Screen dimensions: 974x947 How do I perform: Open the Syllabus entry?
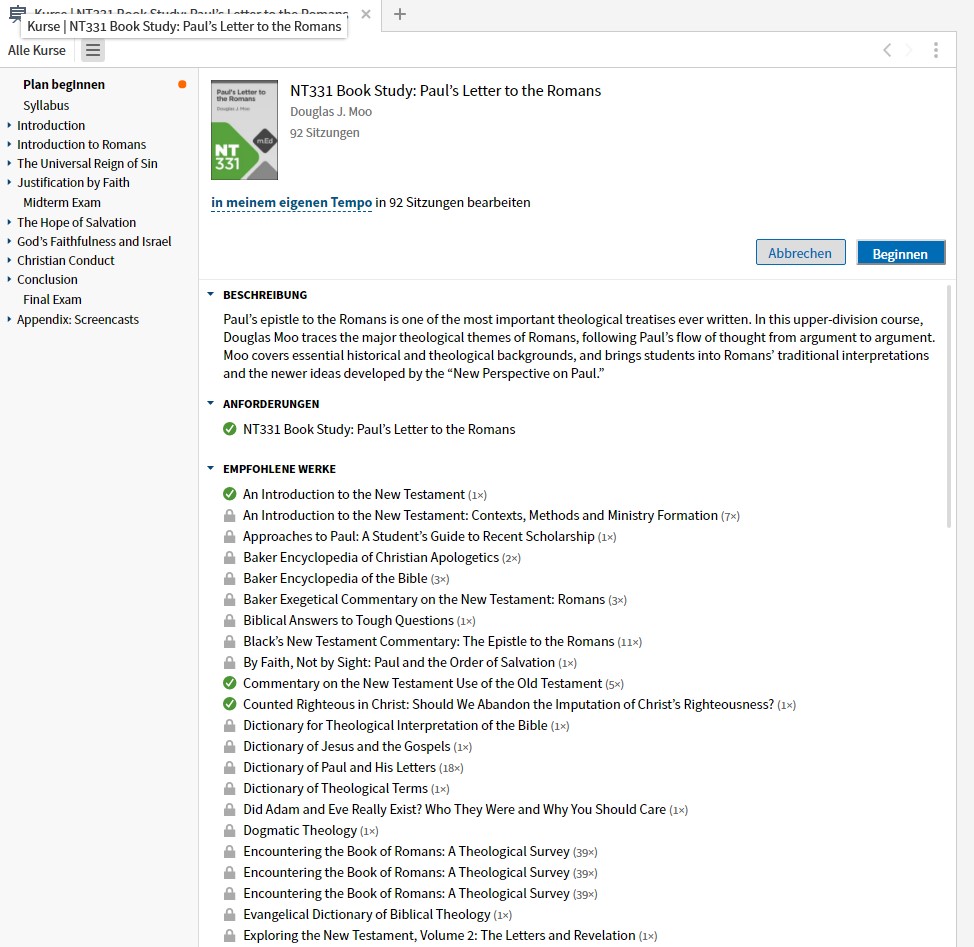[x=46, y=106]
